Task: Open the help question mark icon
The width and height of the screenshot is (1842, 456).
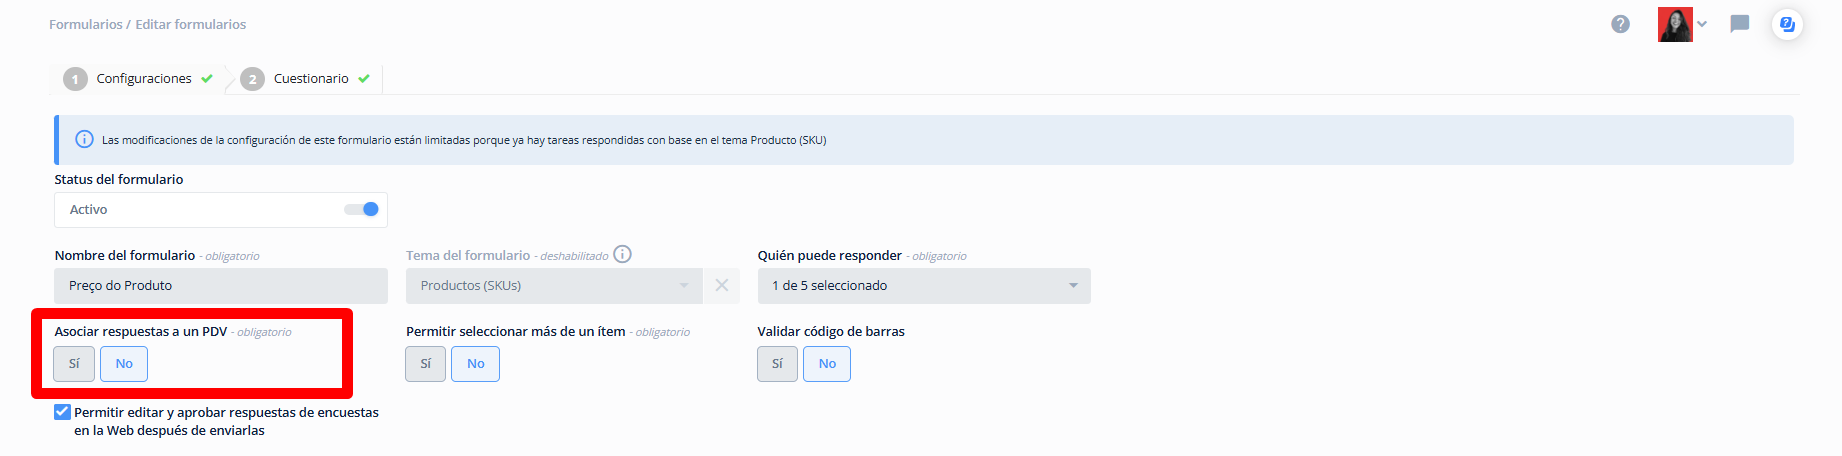Action: 1620,24
